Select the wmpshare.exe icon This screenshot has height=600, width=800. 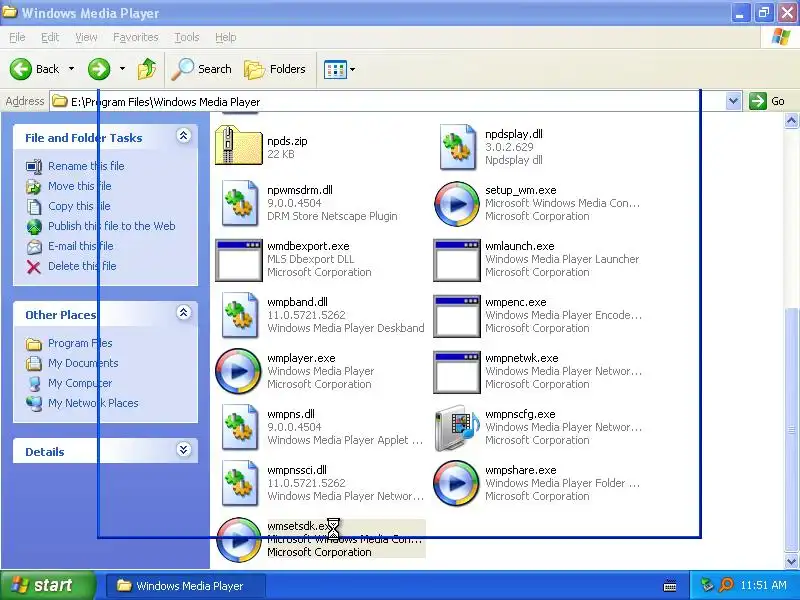click(457, 483)
